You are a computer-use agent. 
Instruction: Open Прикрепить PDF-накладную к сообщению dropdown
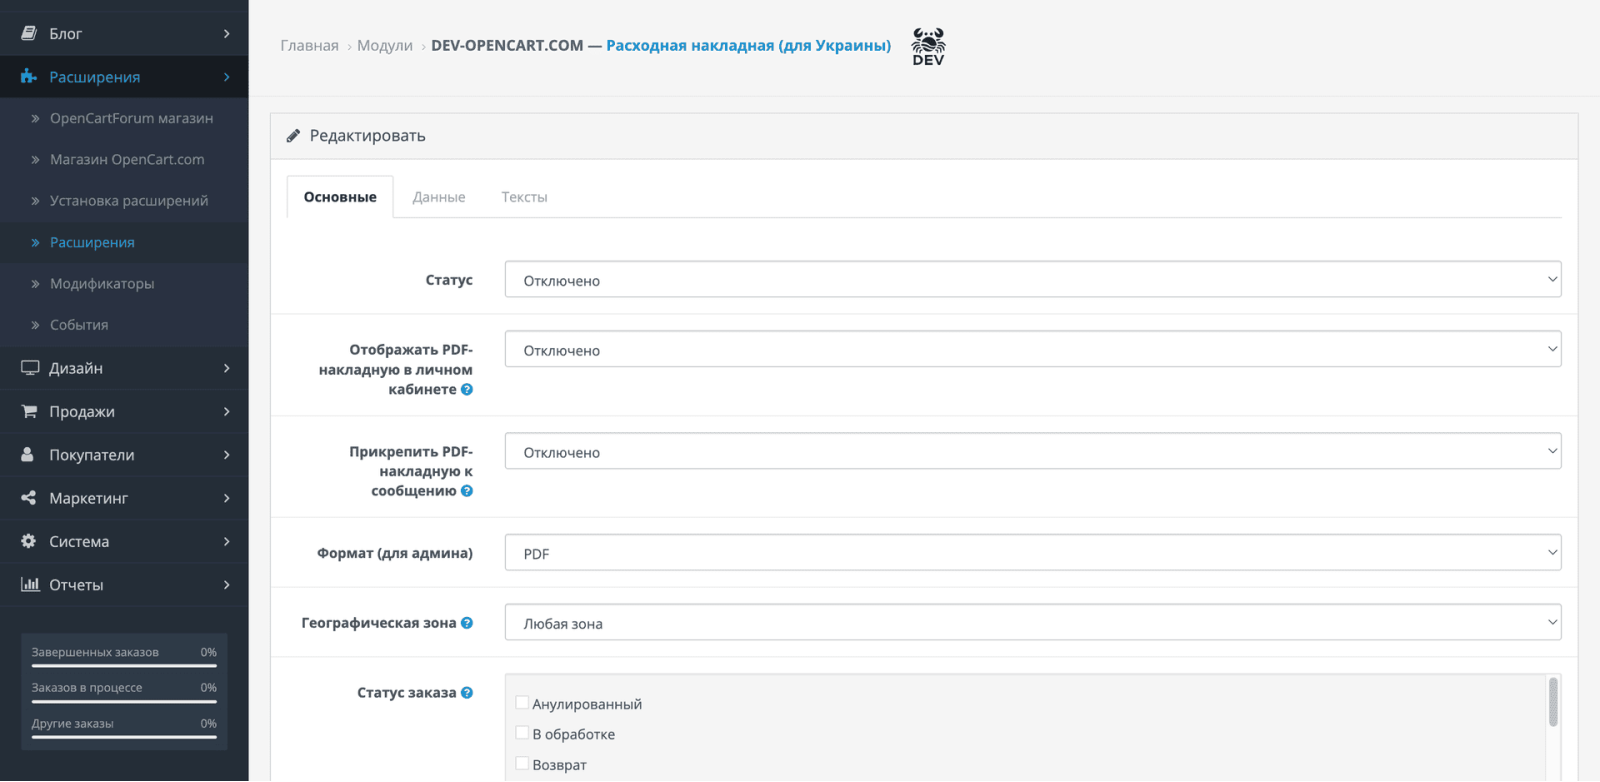(1033, 451)
